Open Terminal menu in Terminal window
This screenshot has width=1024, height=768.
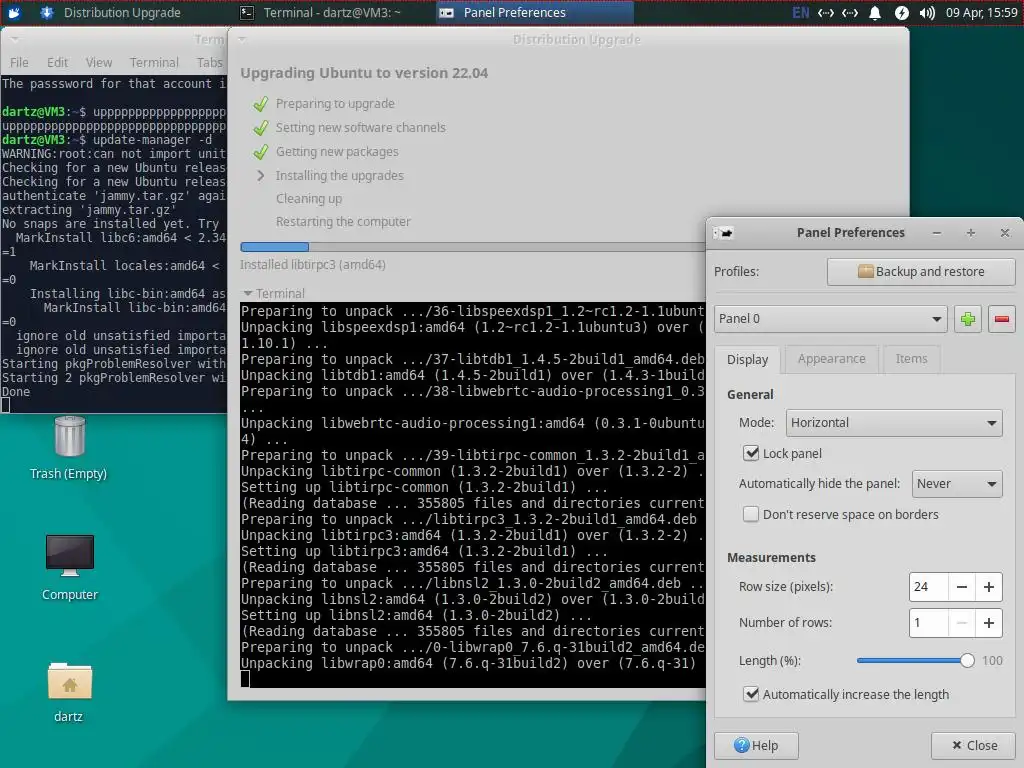[x=154, y=62]
